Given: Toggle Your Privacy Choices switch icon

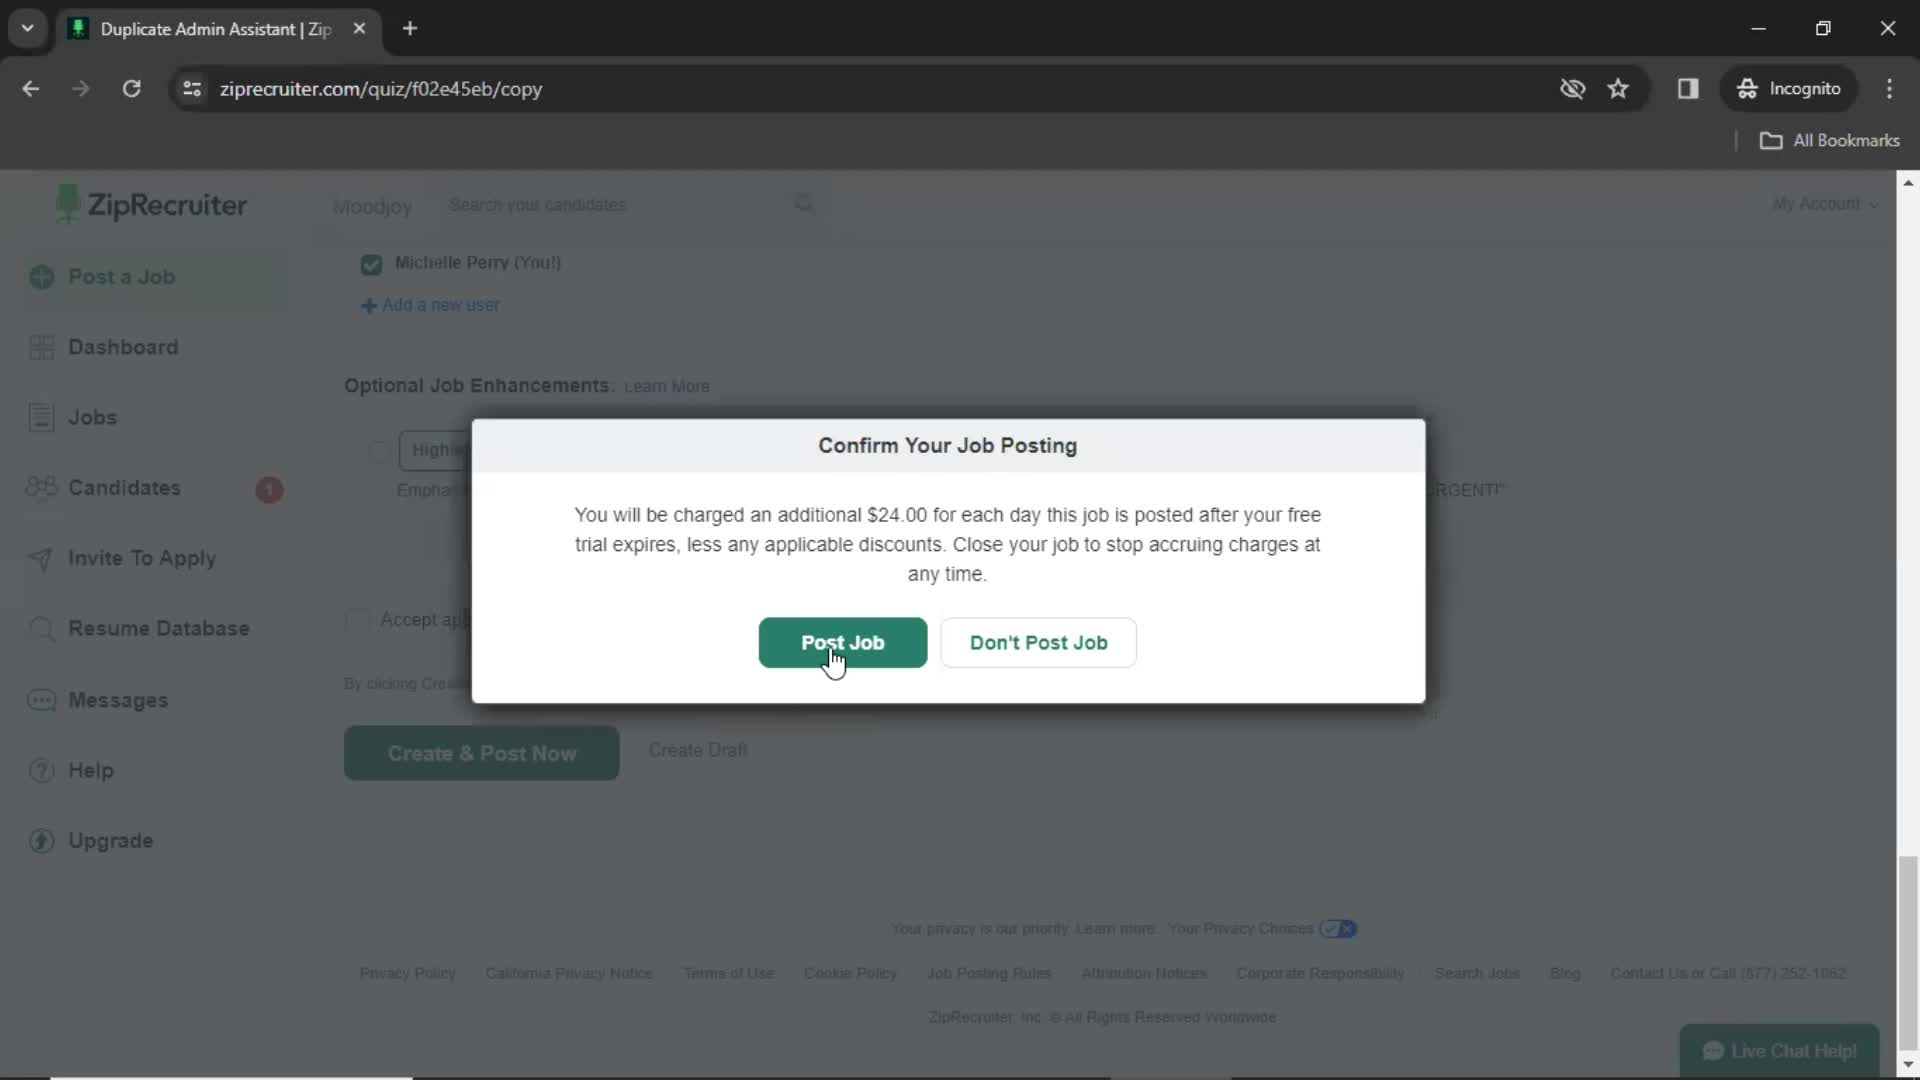Looking at the screenshot, I should [x=1338, y=929].
